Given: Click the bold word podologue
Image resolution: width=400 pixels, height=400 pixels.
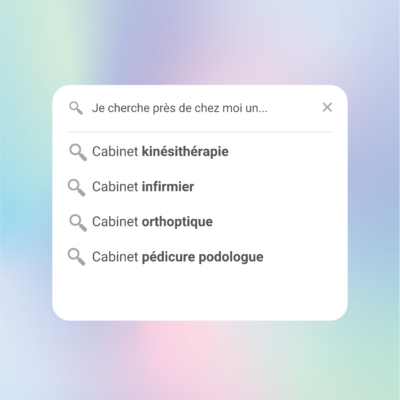Looking at the screenshot, I should coord(231,257).
